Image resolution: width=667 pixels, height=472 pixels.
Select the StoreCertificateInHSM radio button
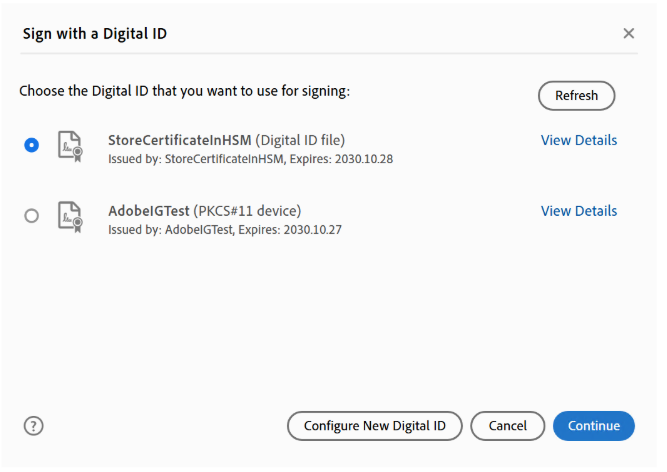tap(31, 145)
